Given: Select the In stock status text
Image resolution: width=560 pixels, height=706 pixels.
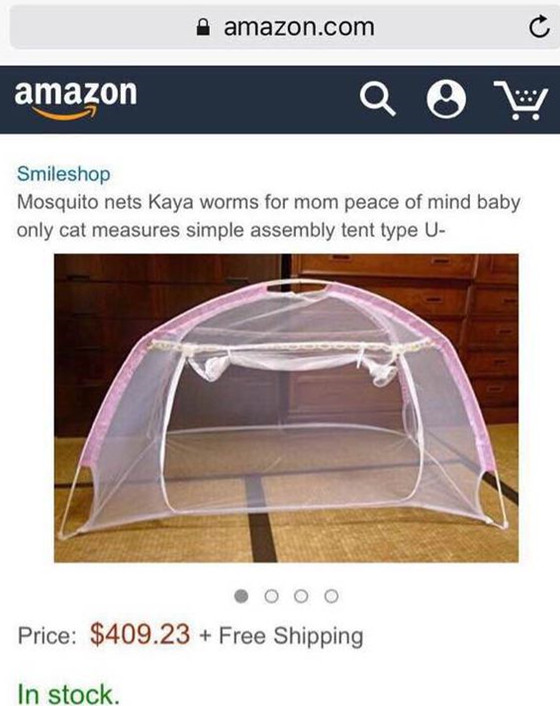Looking at the screenshot, I should (x=68, y=694).
